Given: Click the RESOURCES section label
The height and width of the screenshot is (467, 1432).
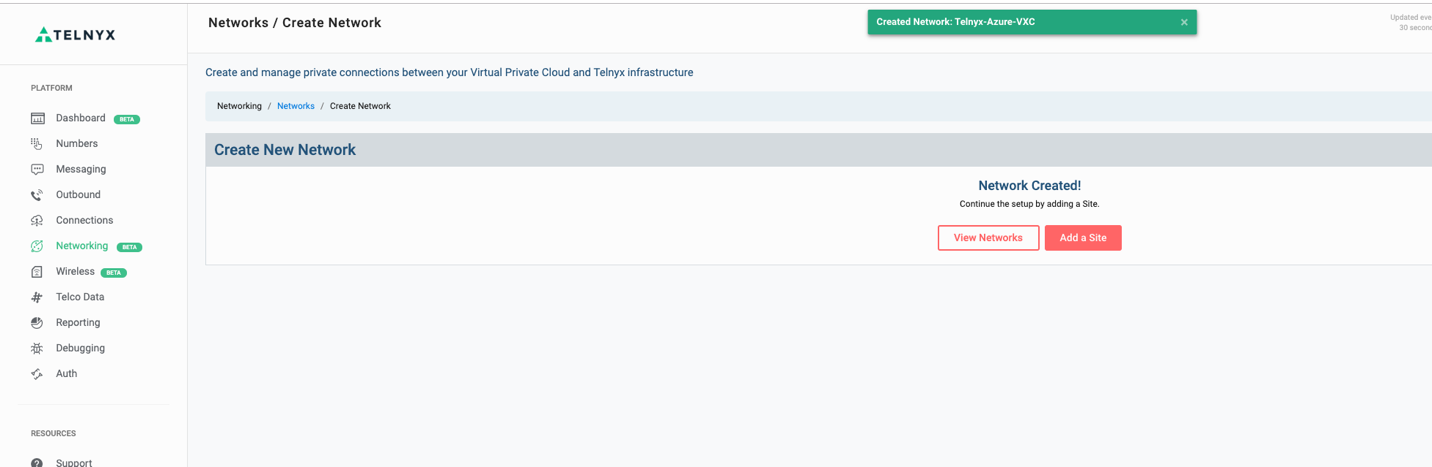Looking at the screenshot, I should [x=54, y=434].
